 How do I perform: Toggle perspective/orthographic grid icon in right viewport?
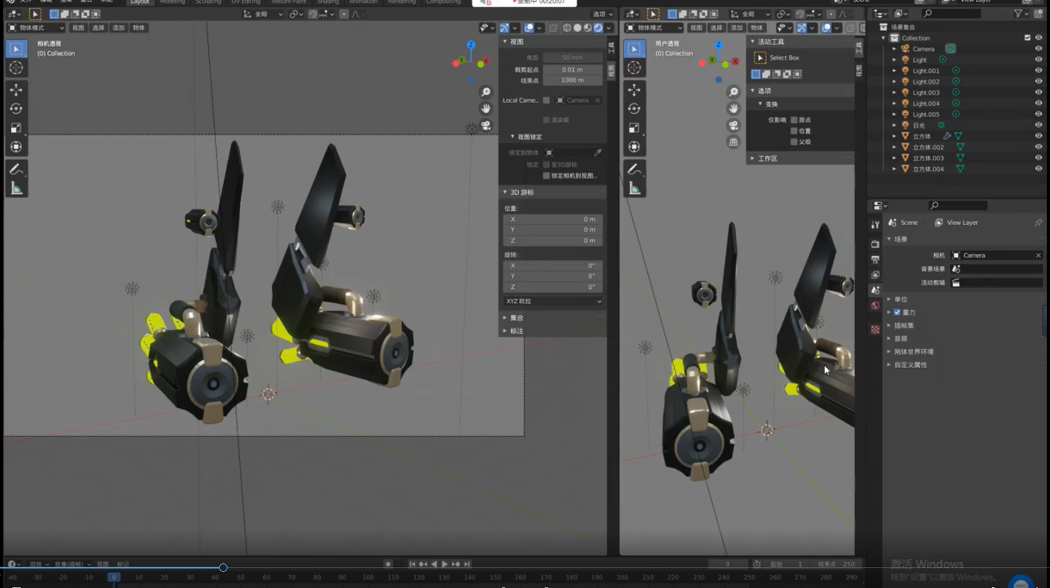733,142
